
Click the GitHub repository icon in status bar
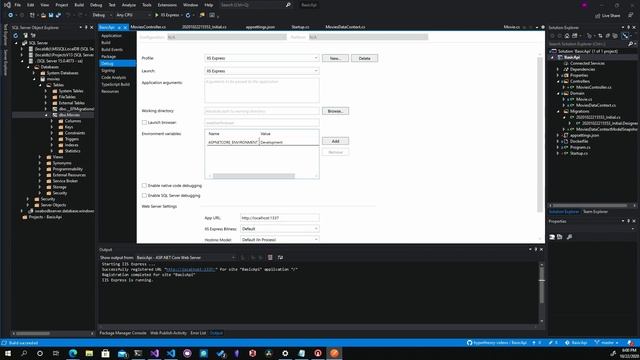click(x=469, y=343)
